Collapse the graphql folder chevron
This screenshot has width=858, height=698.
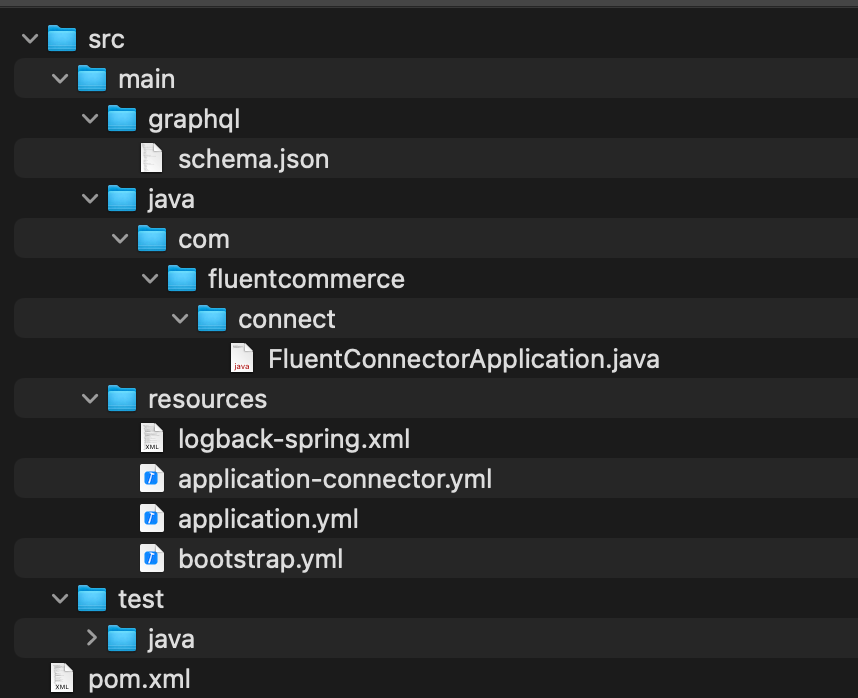click(x=90, y=119)
